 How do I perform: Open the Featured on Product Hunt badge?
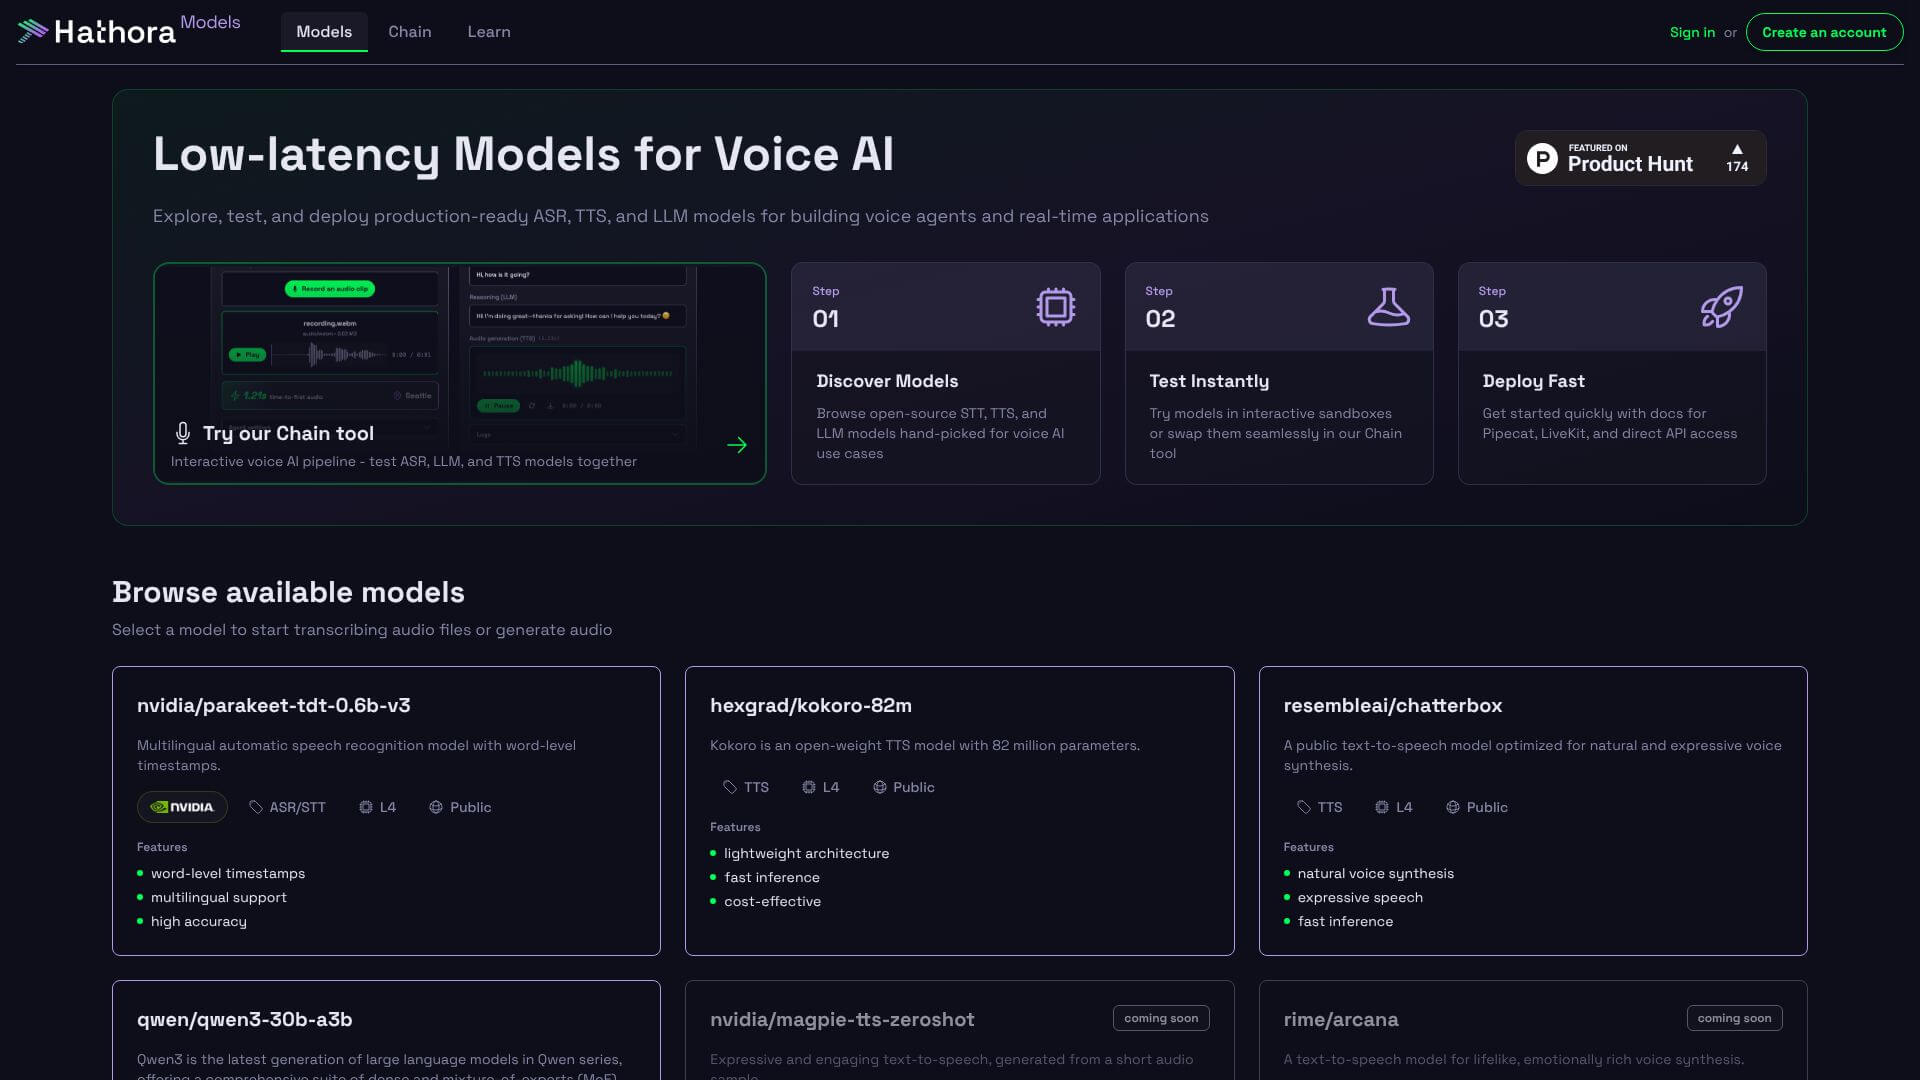click(1629, 158)
